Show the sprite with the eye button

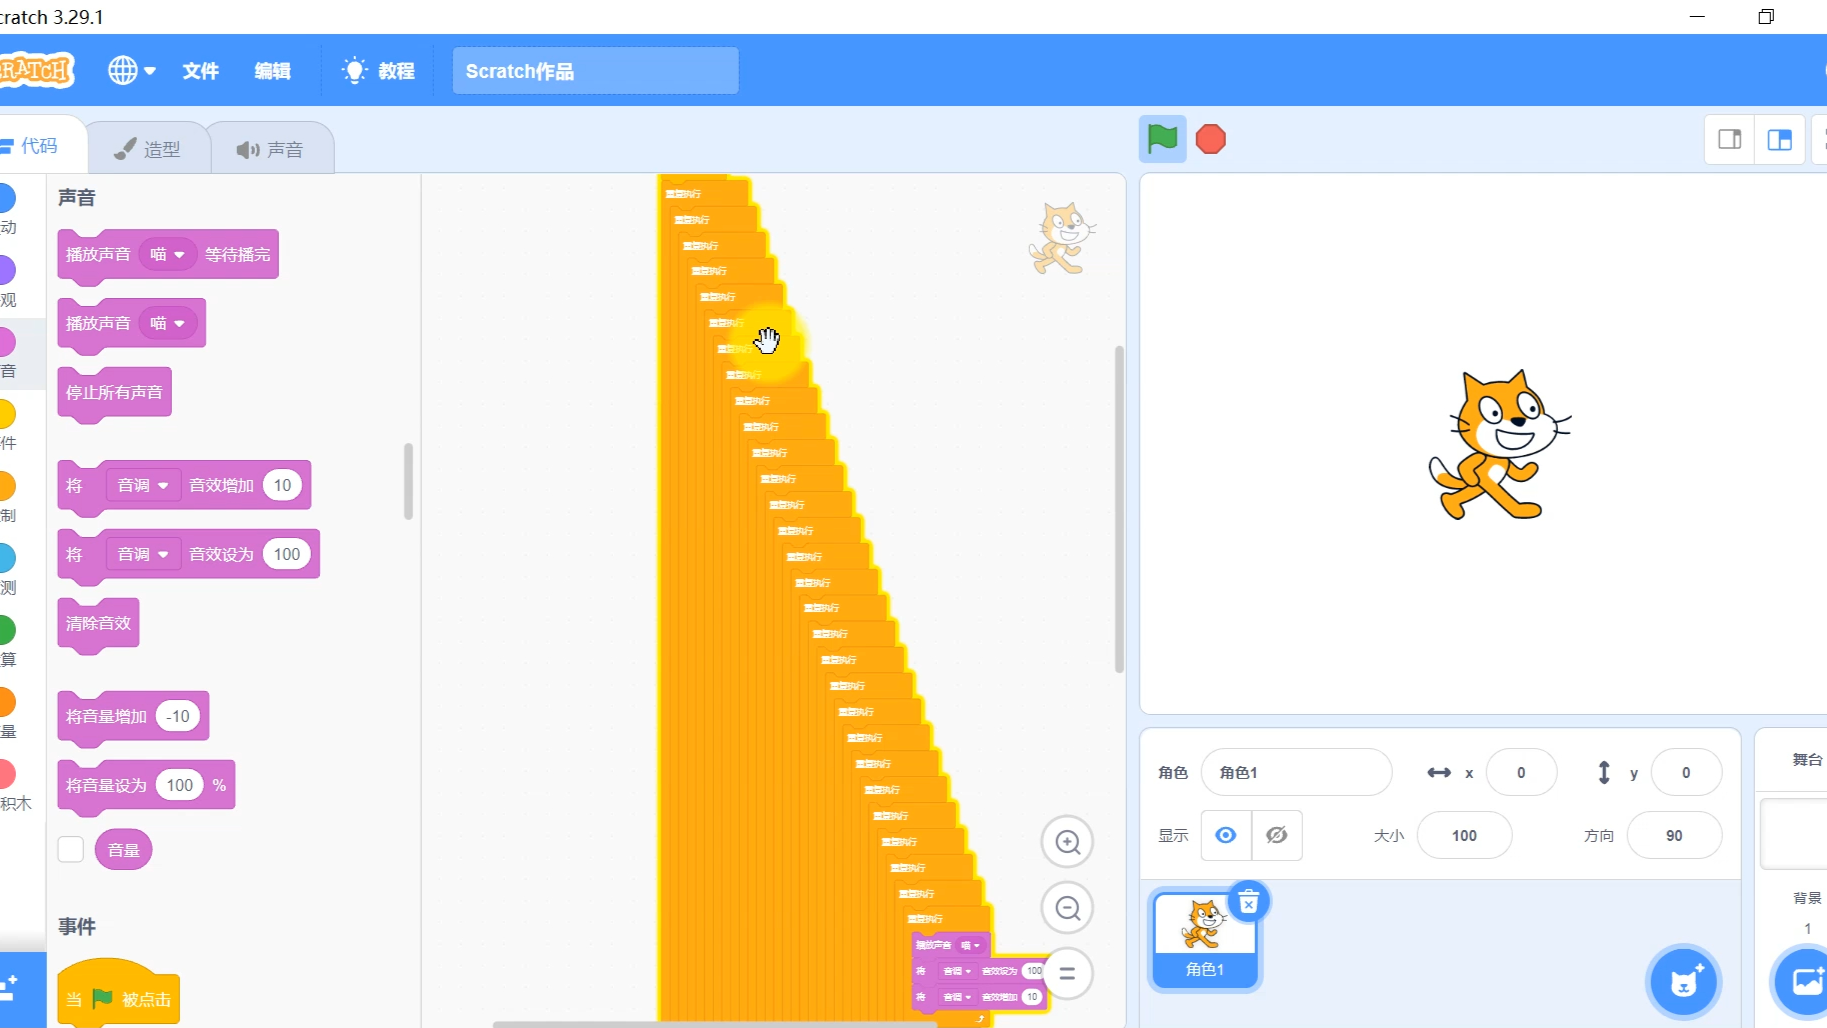tap(1226, 835)
